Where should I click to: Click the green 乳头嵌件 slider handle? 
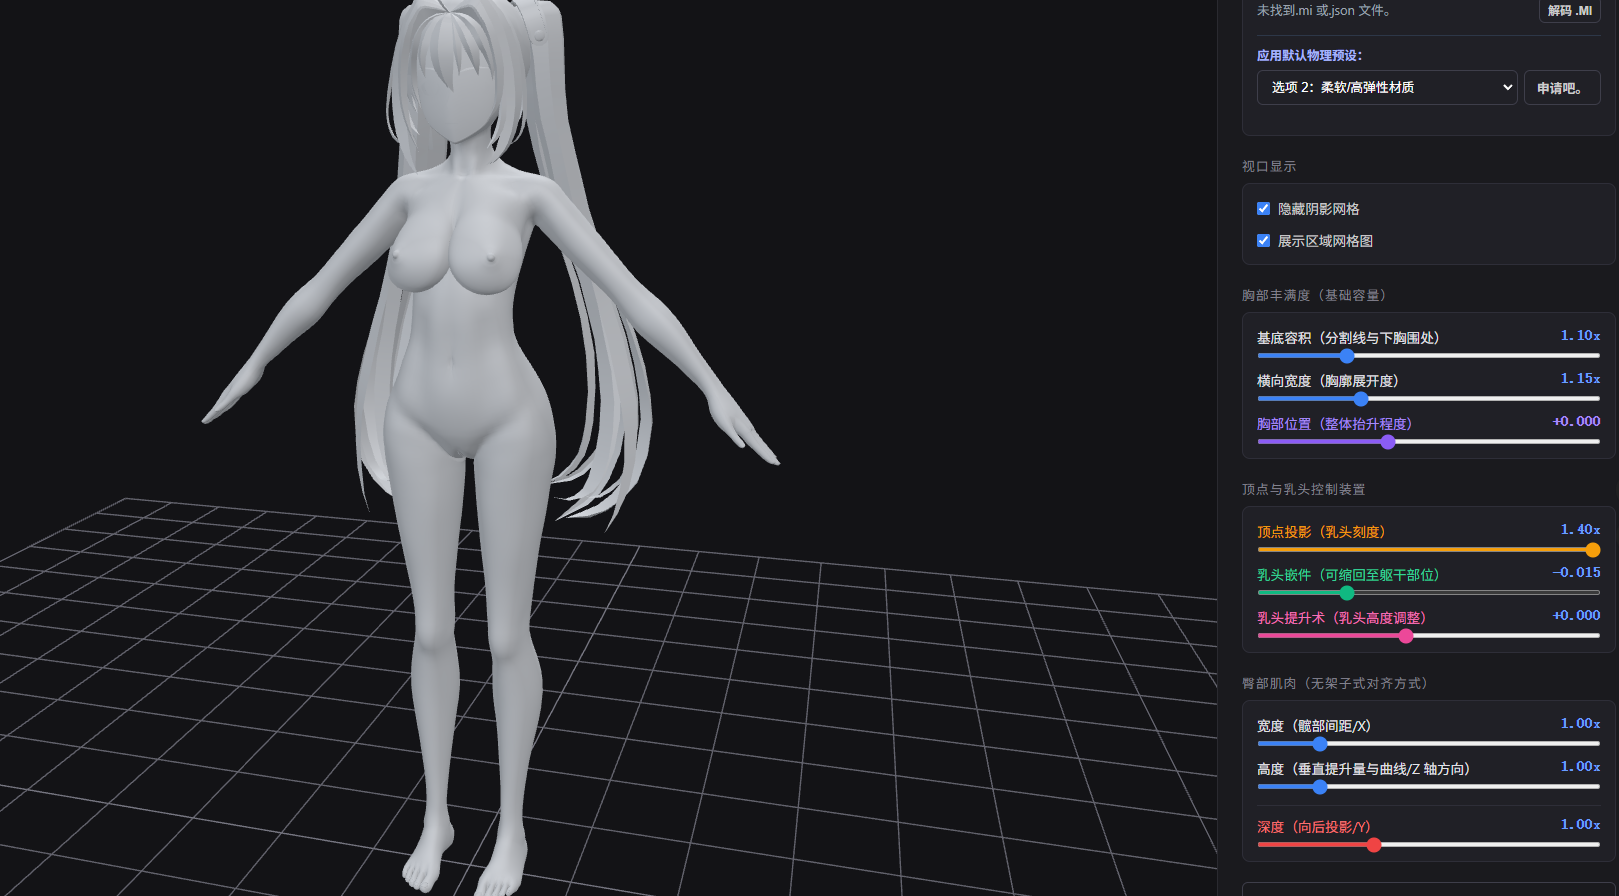(1347, 593)
